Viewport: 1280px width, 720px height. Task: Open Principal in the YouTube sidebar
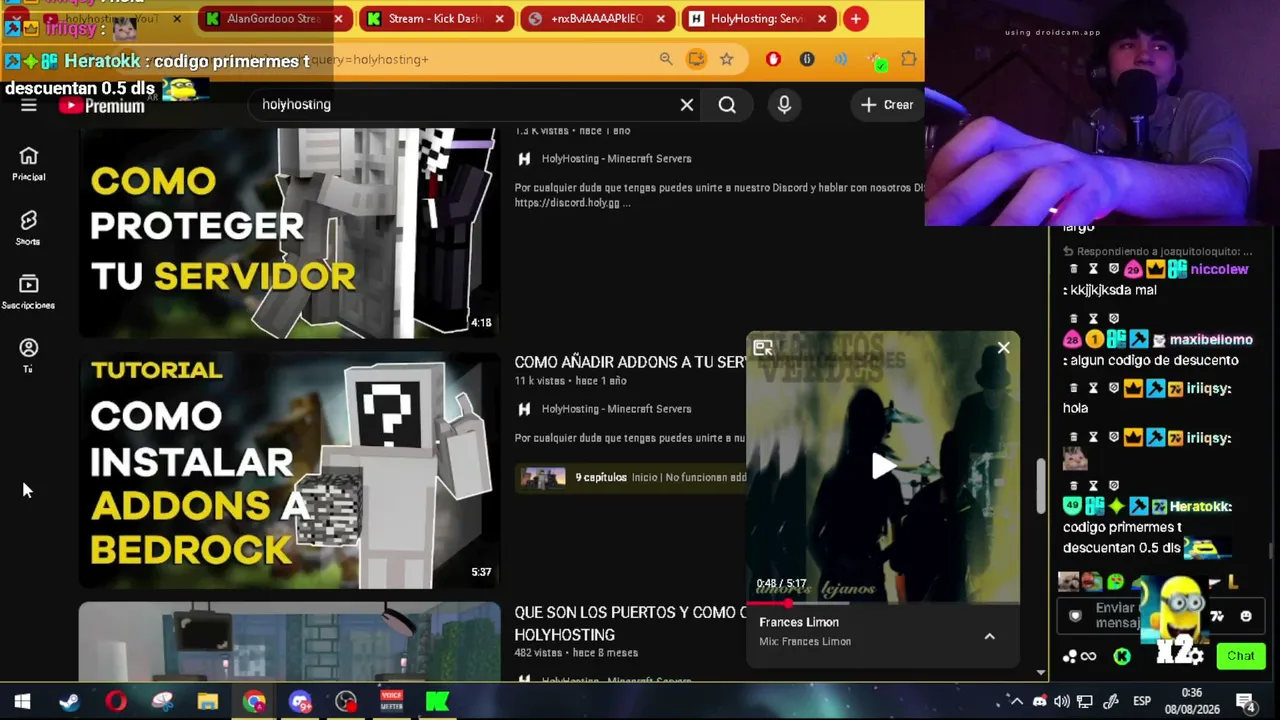[28, 164]
